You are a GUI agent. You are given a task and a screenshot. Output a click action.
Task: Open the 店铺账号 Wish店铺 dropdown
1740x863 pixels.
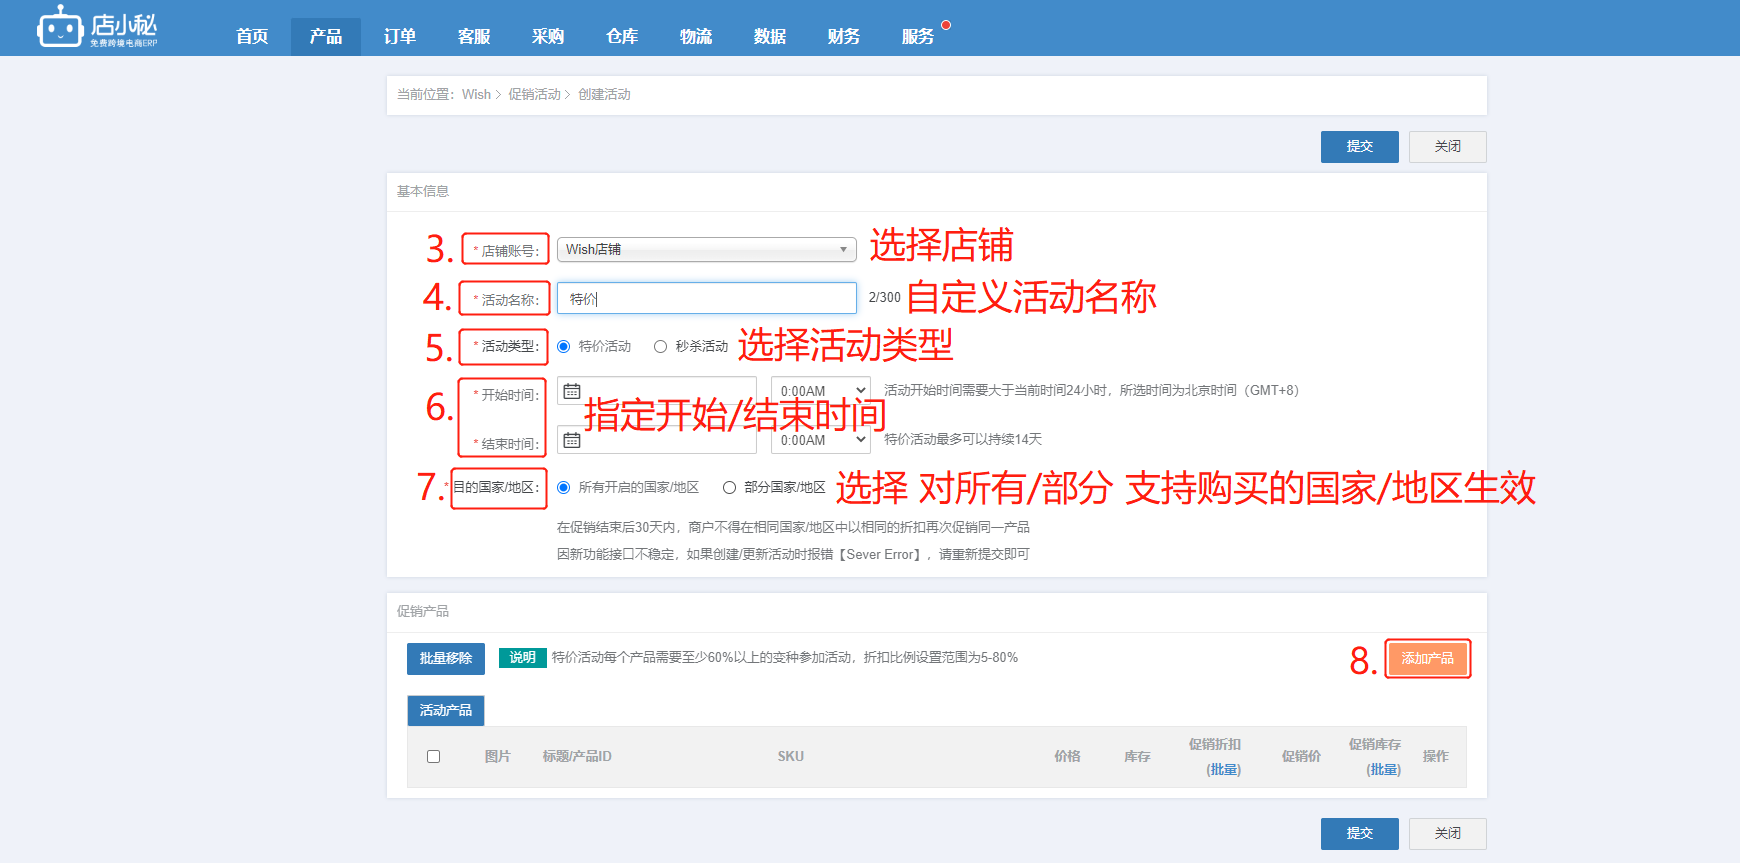tap(707, 250)
